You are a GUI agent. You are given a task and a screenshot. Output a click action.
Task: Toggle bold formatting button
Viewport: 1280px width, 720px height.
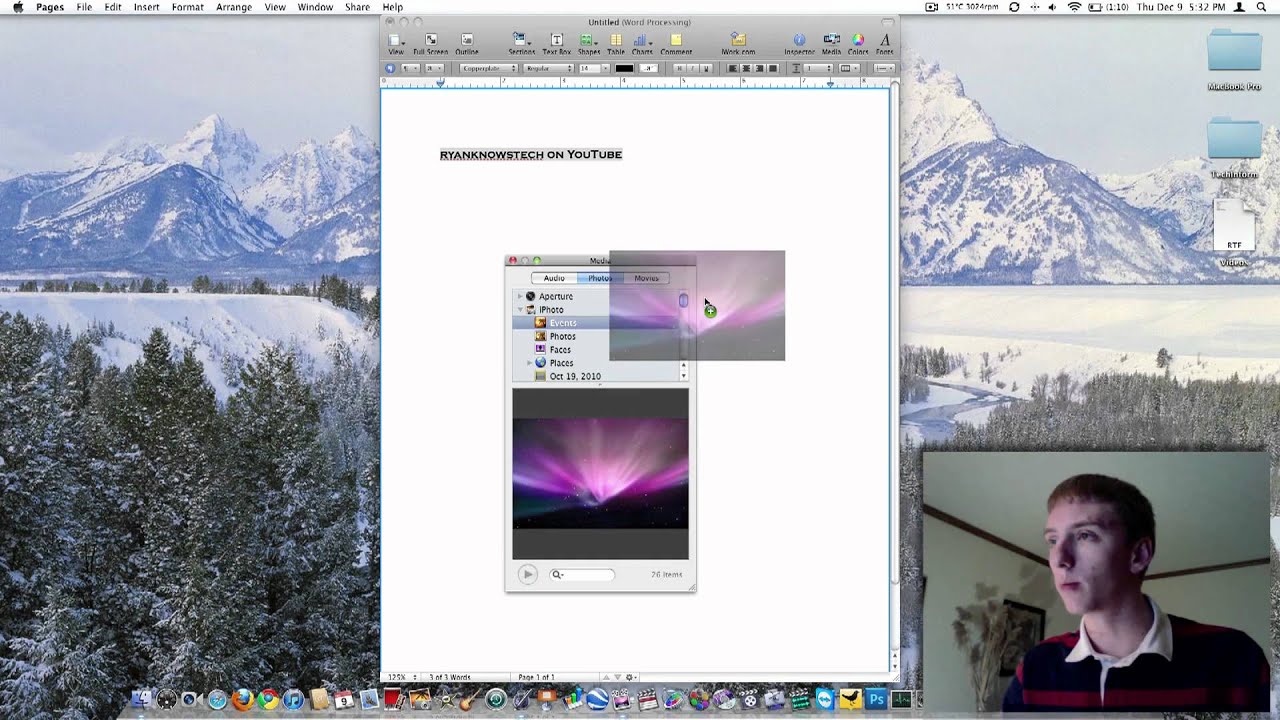679,68
